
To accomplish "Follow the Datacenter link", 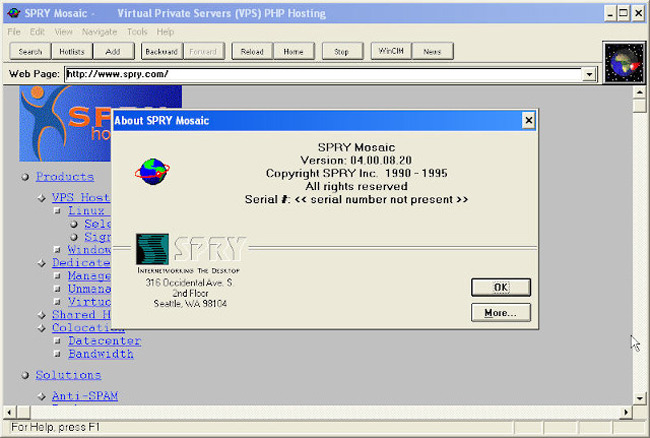I will click(x=104, y=341).
